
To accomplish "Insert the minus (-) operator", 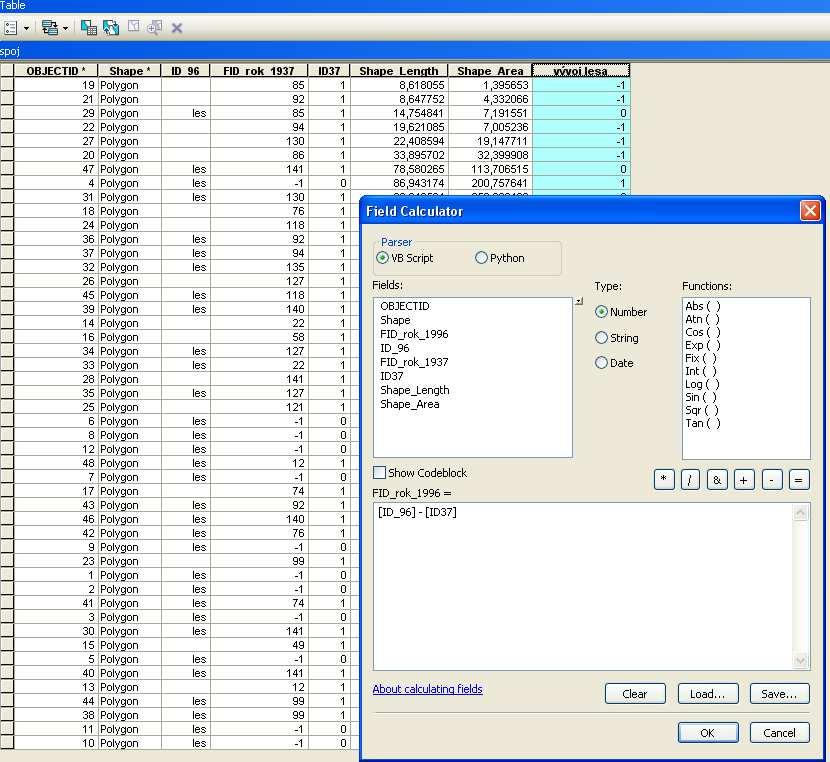I will [x=772, y=480].
